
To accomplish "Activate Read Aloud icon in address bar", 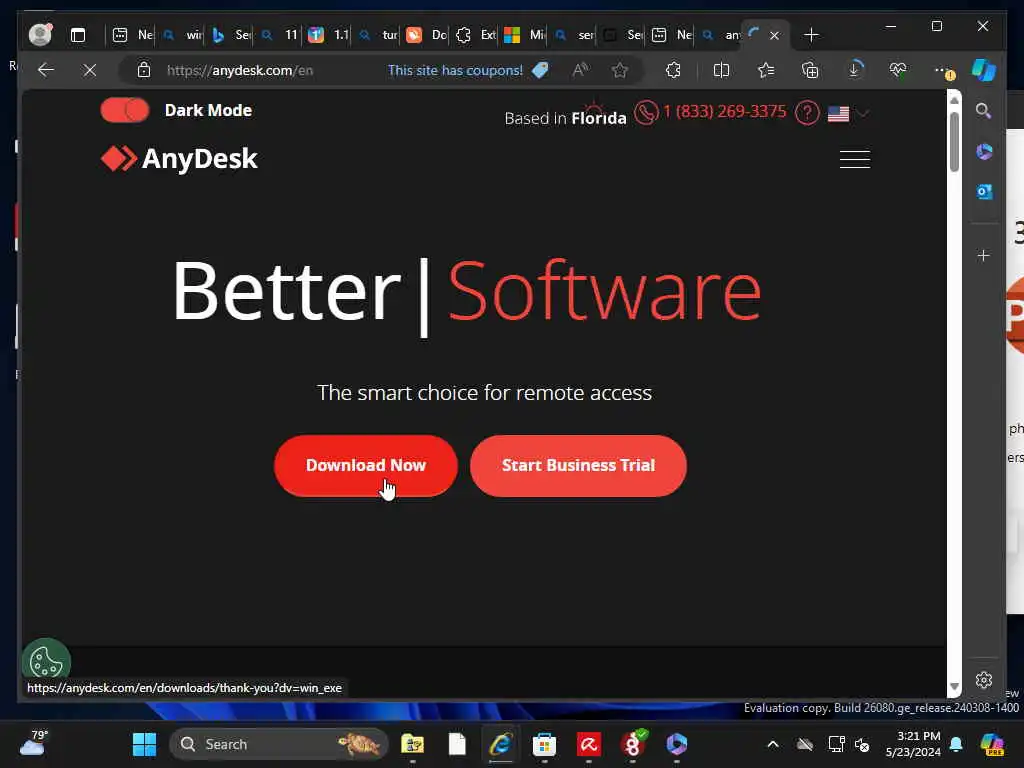I will click(x=580, y=70).
